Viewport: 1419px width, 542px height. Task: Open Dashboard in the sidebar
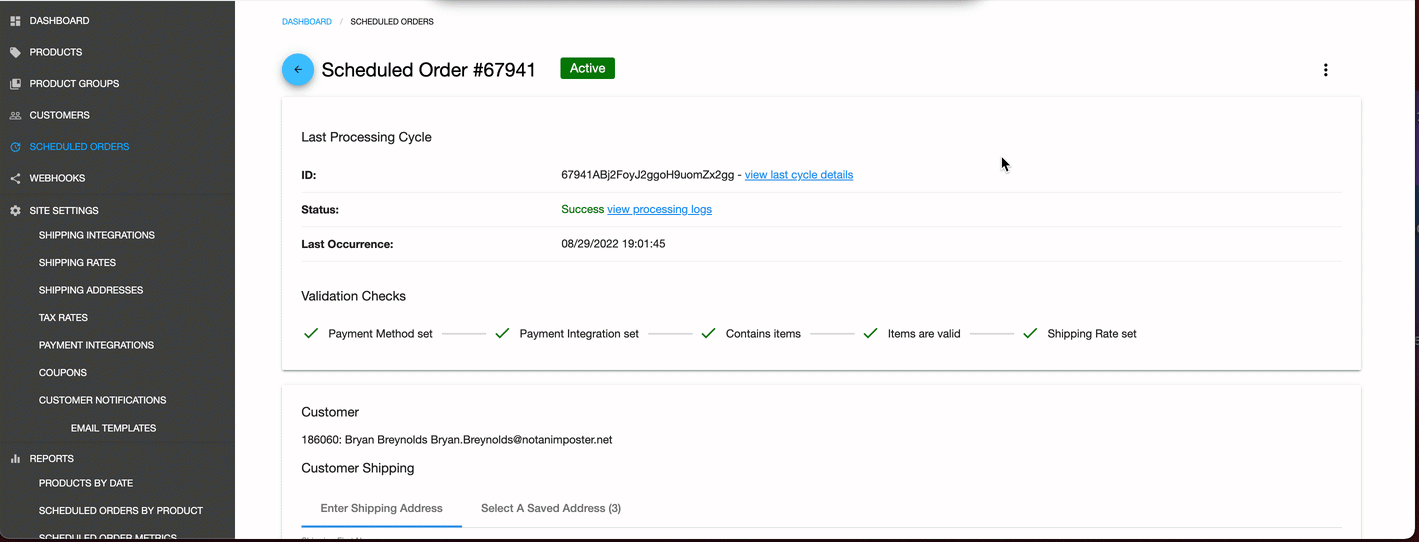pos(59,20)
